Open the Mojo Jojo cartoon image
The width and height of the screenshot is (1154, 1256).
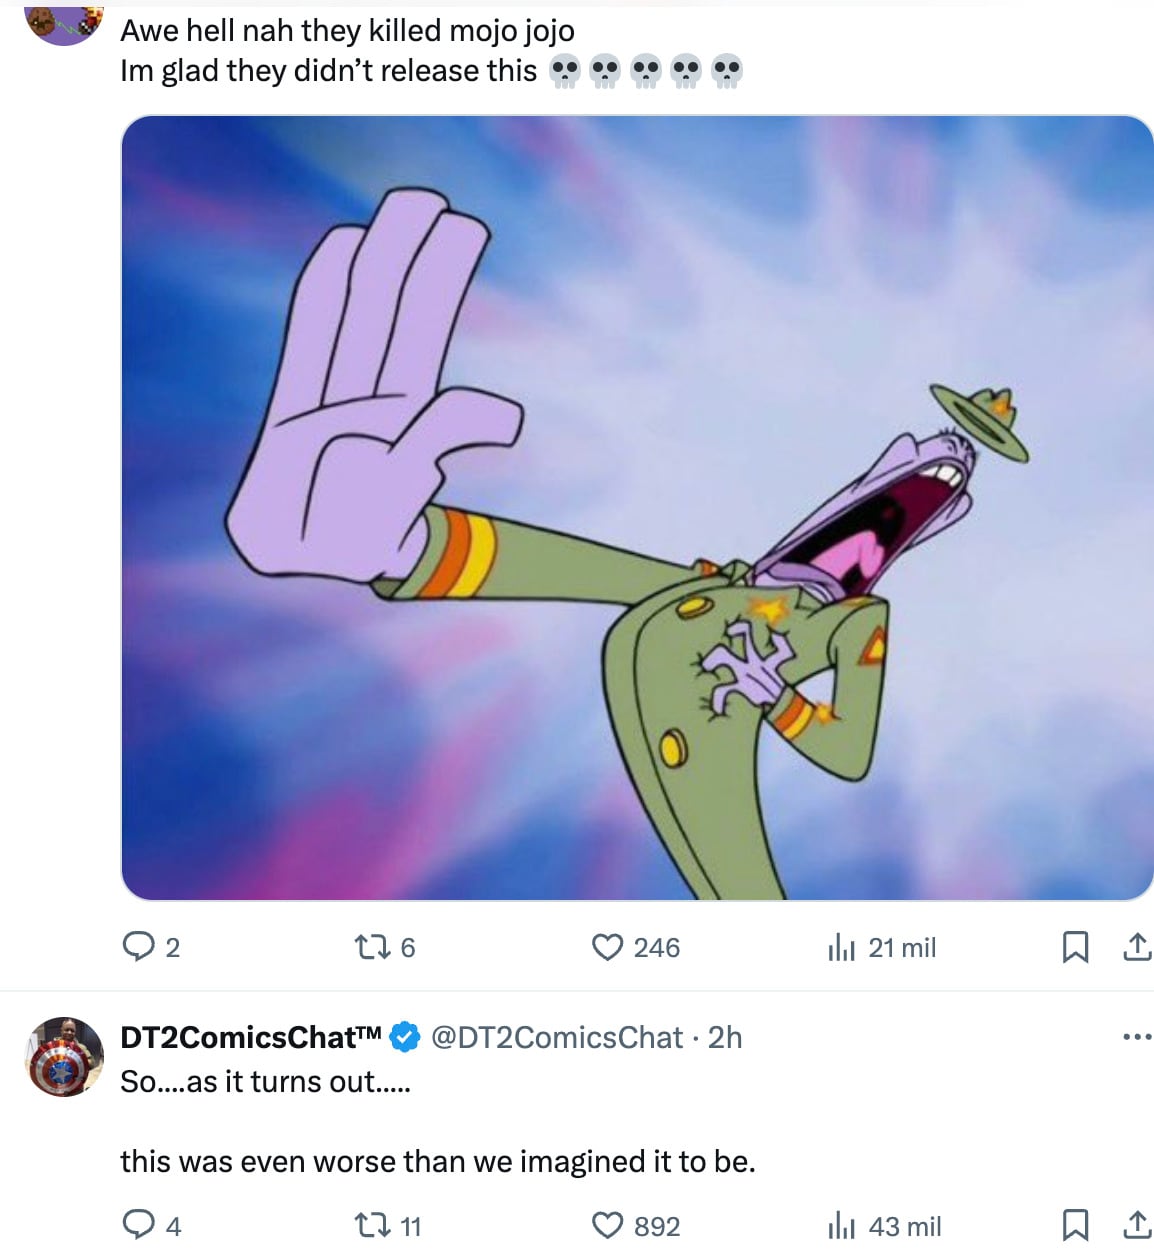tap(637, 508)
